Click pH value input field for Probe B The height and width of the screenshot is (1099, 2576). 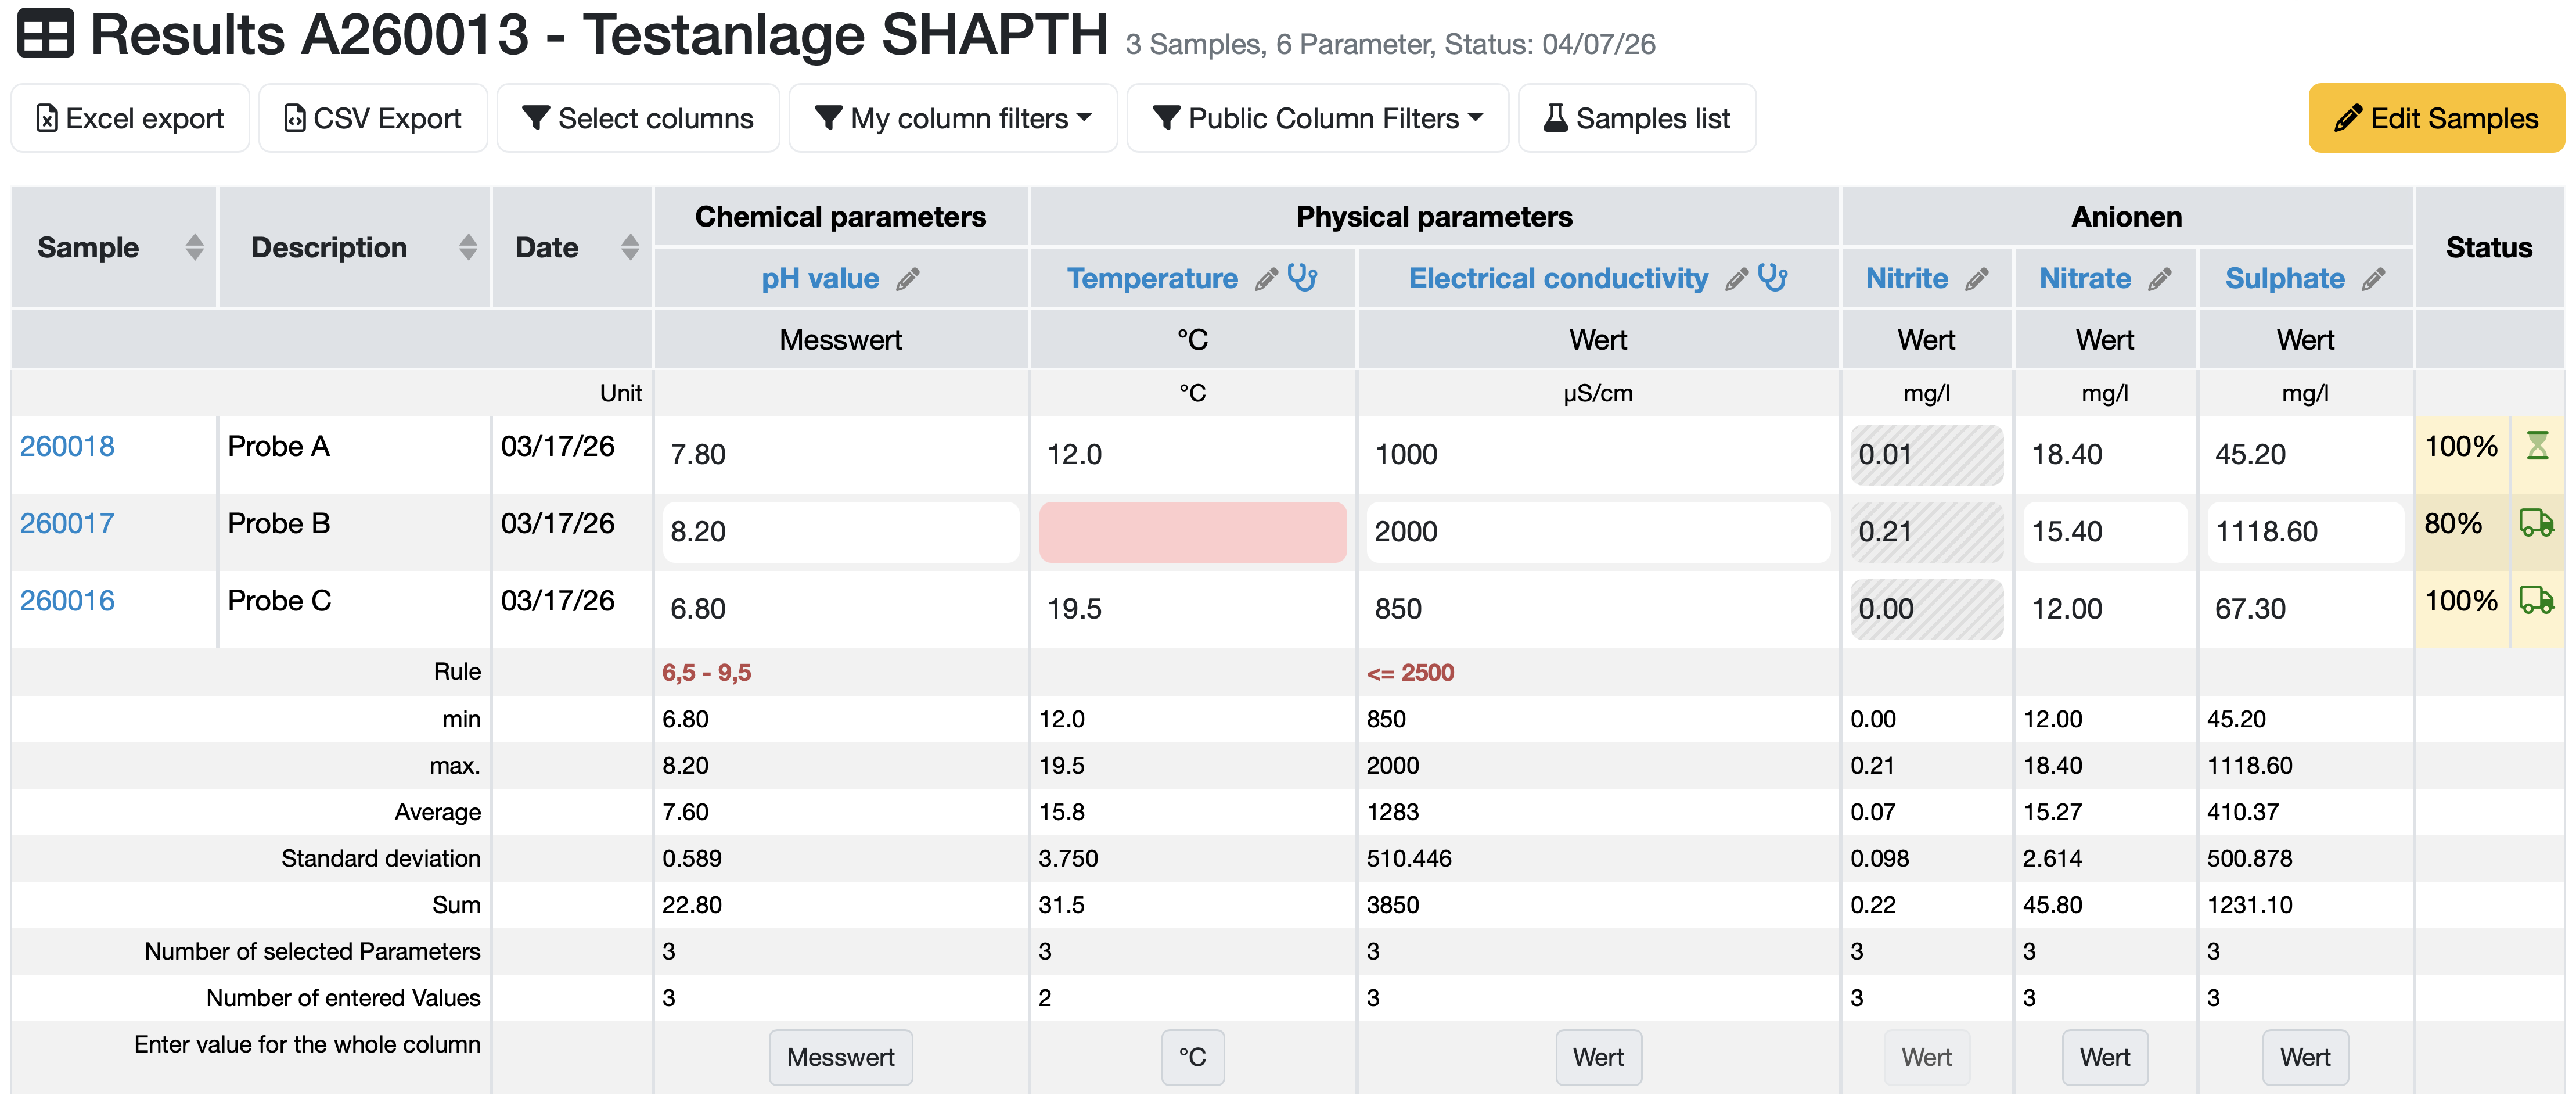click(840, 532)
